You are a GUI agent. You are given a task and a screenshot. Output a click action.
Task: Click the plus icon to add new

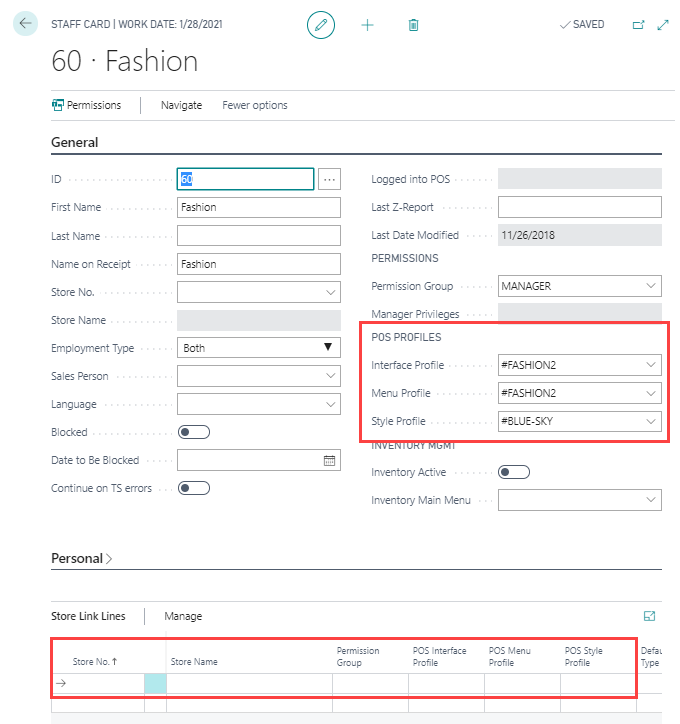(367, 25)
